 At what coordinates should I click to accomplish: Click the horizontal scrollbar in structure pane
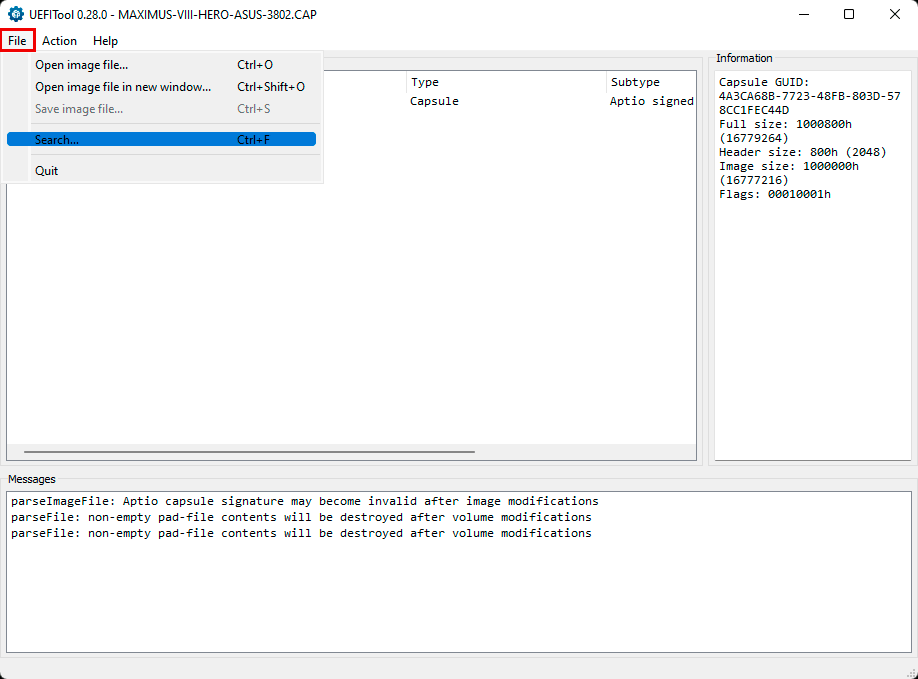point(249,452)
